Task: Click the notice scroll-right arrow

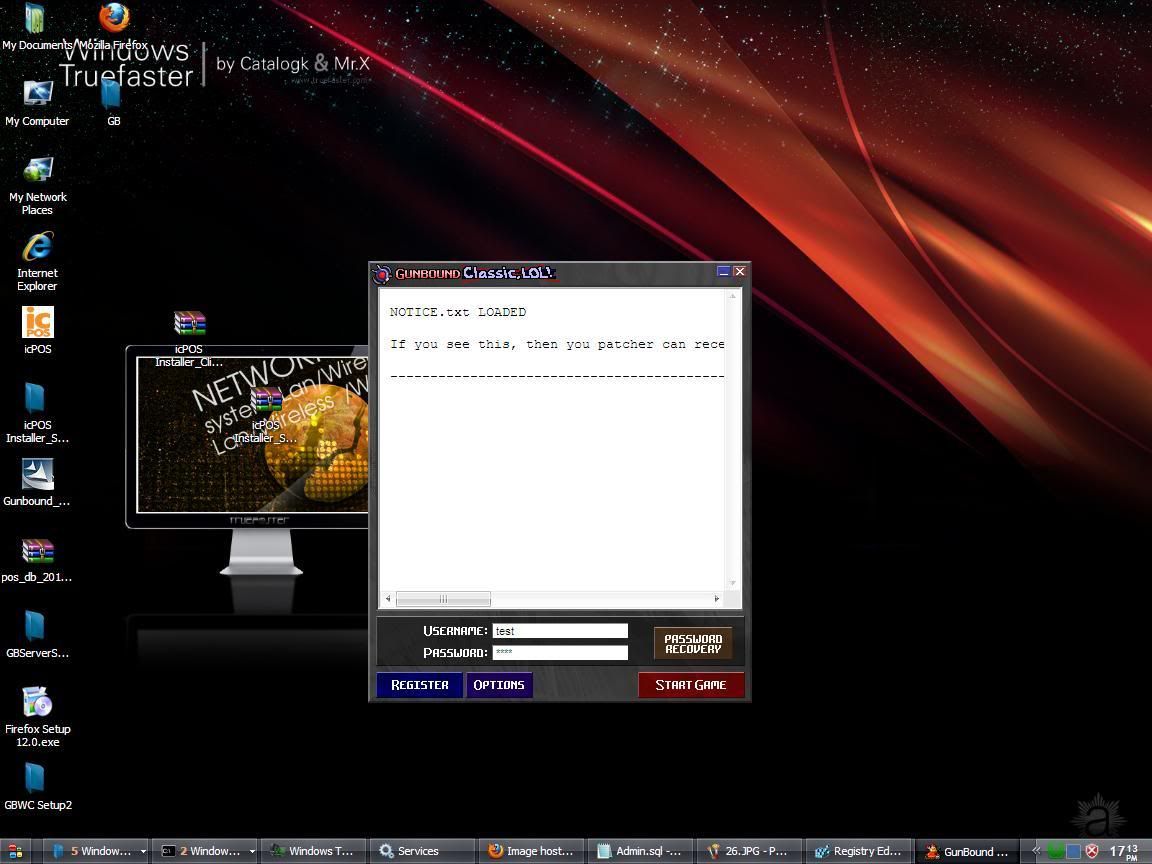Action: pyautogui.click(x=716, y=599)
